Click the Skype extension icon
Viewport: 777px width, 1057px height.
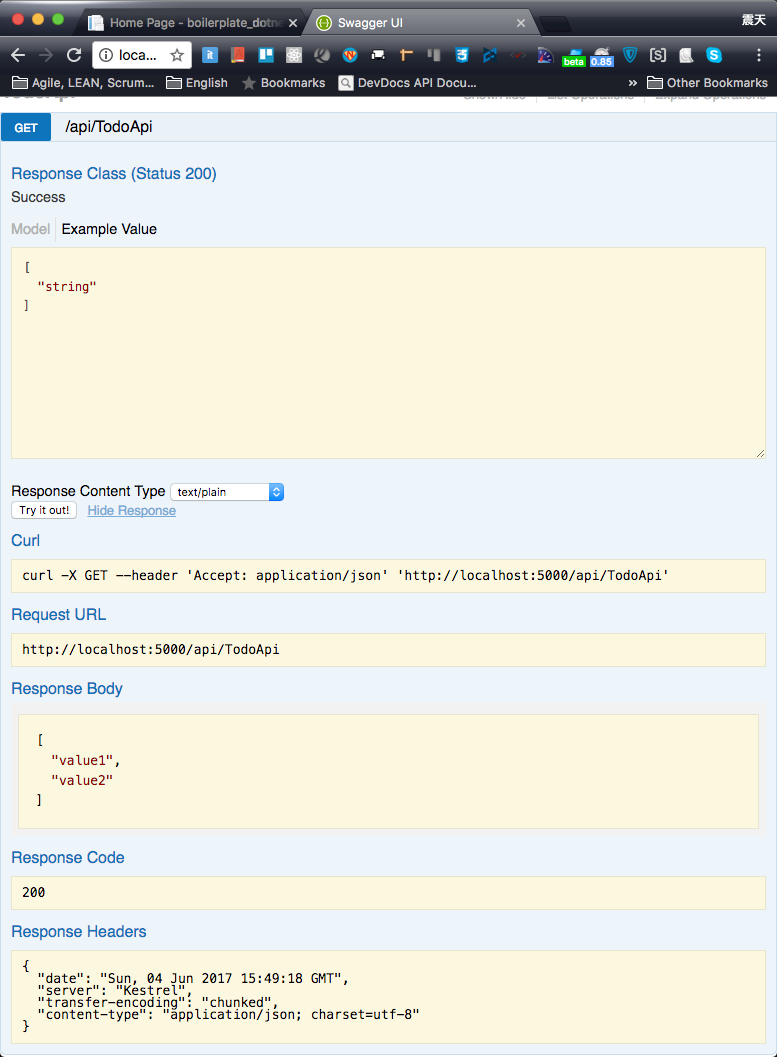[713, 56]
